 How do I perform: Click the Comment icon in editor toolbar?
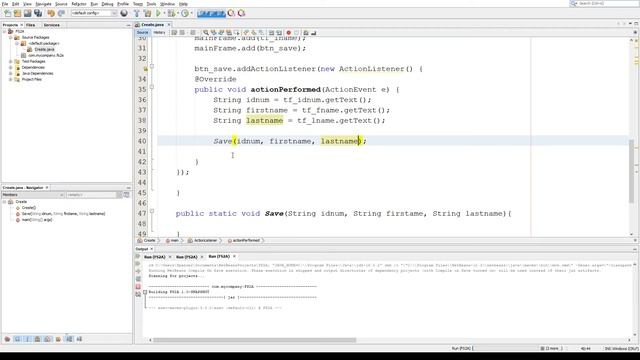click(306, 33)
